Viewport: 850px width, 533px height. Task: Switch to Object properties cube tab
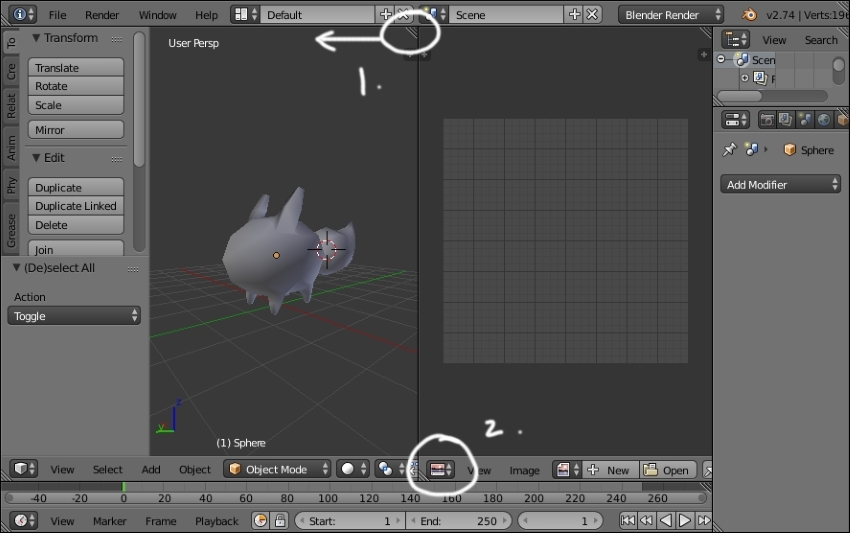(842, 120)
